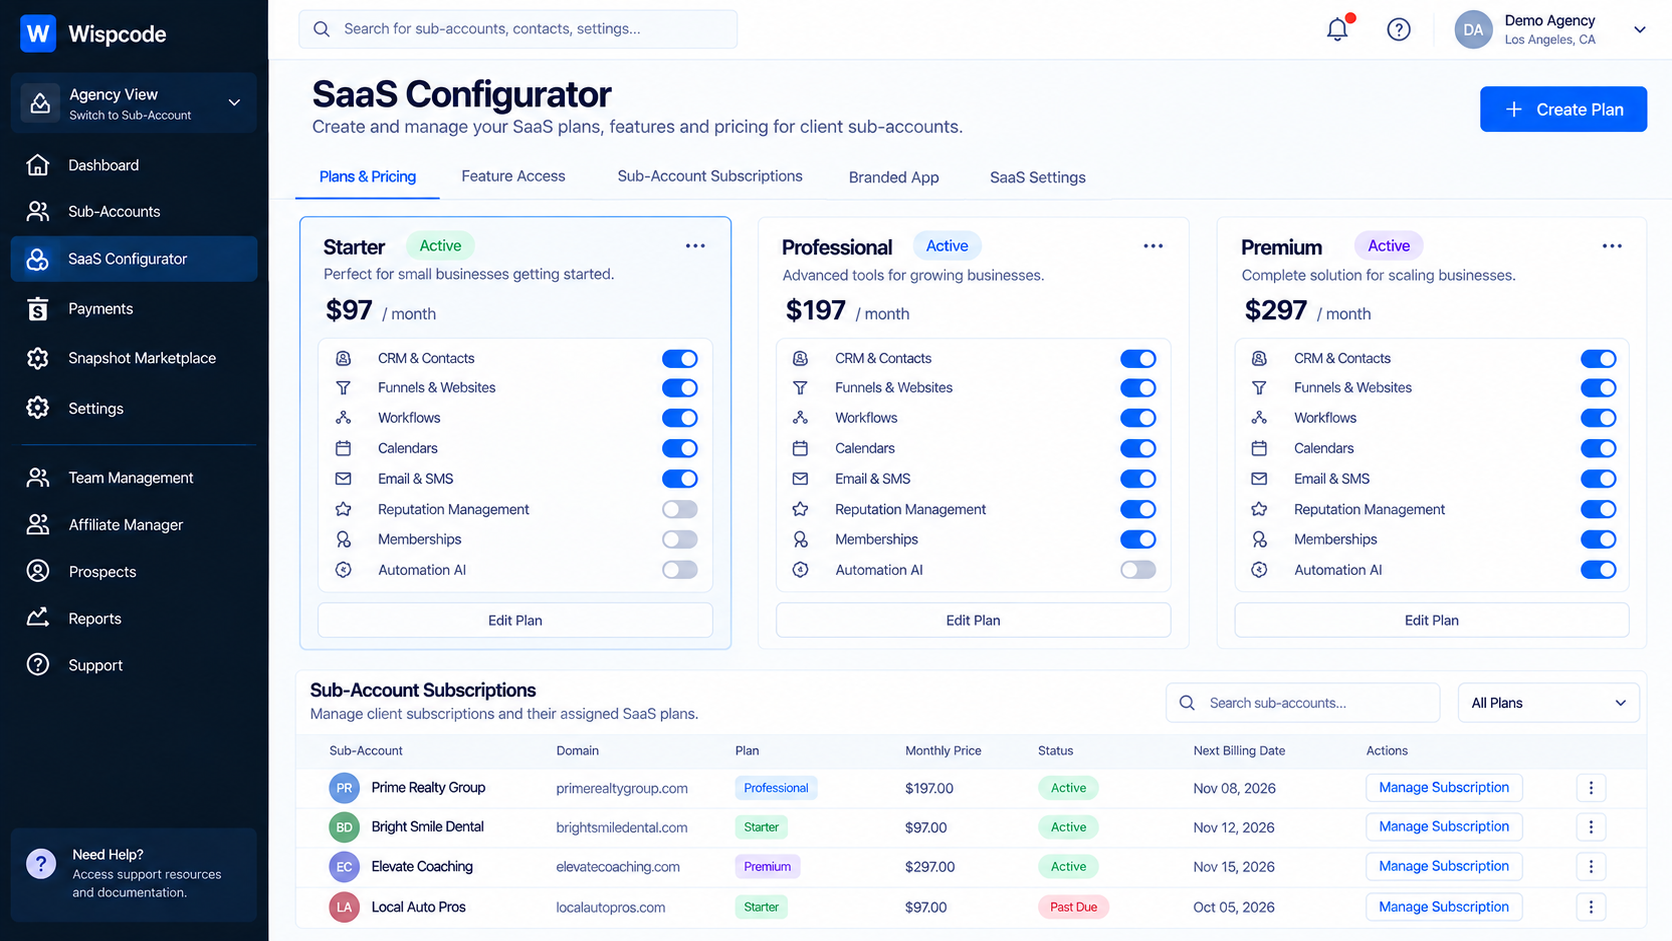Disable Memberships on Professional plan

[x=1138, y=539]
